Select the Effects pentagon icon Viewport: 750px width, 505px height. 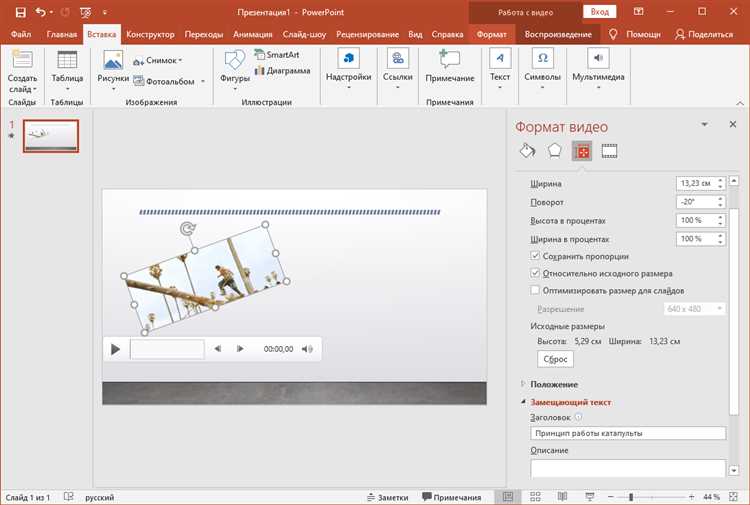554,151
